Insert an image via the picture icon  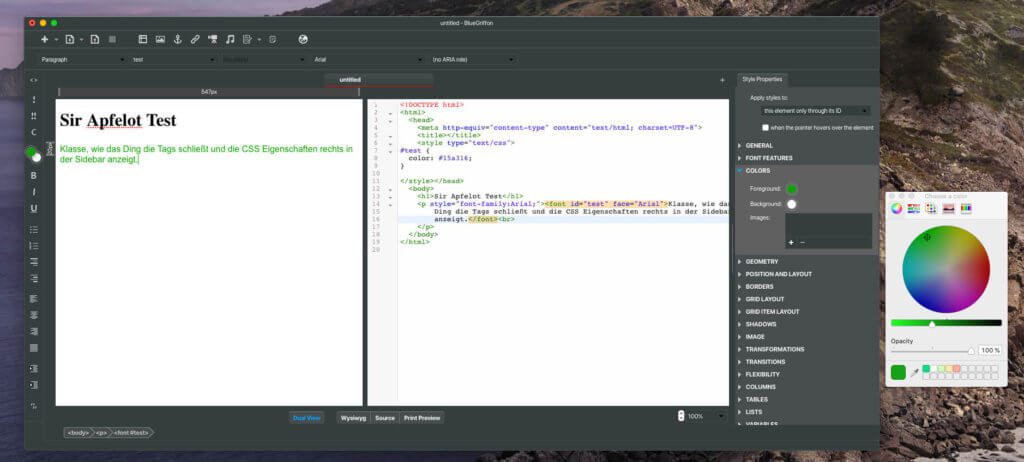(x=160, y=39)
